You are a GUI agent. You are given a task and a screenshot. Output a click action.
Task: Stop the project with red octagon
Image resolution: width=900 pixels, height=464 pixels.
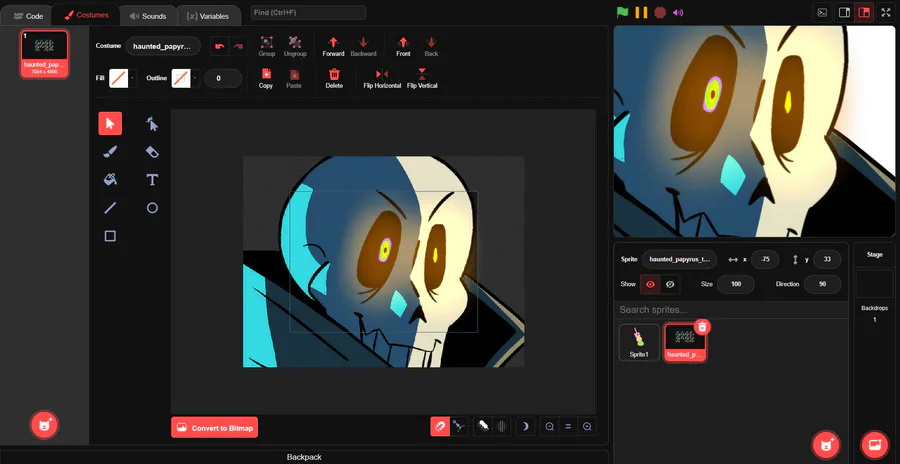pos(660,13)
